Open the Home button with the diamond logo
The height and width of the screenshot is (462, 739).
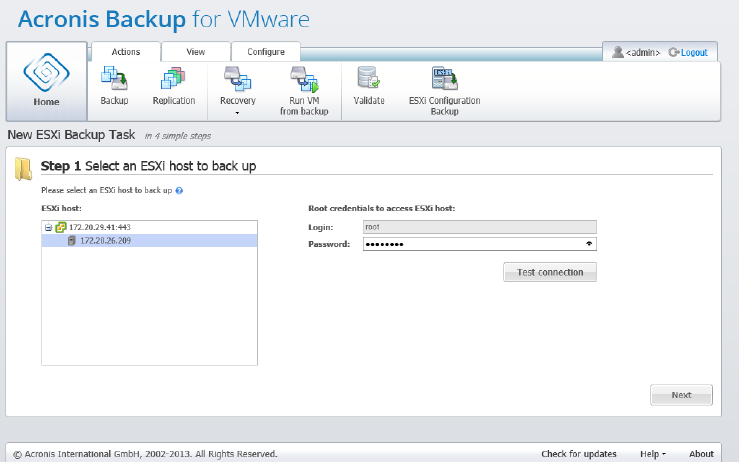(x=46, y=81)
